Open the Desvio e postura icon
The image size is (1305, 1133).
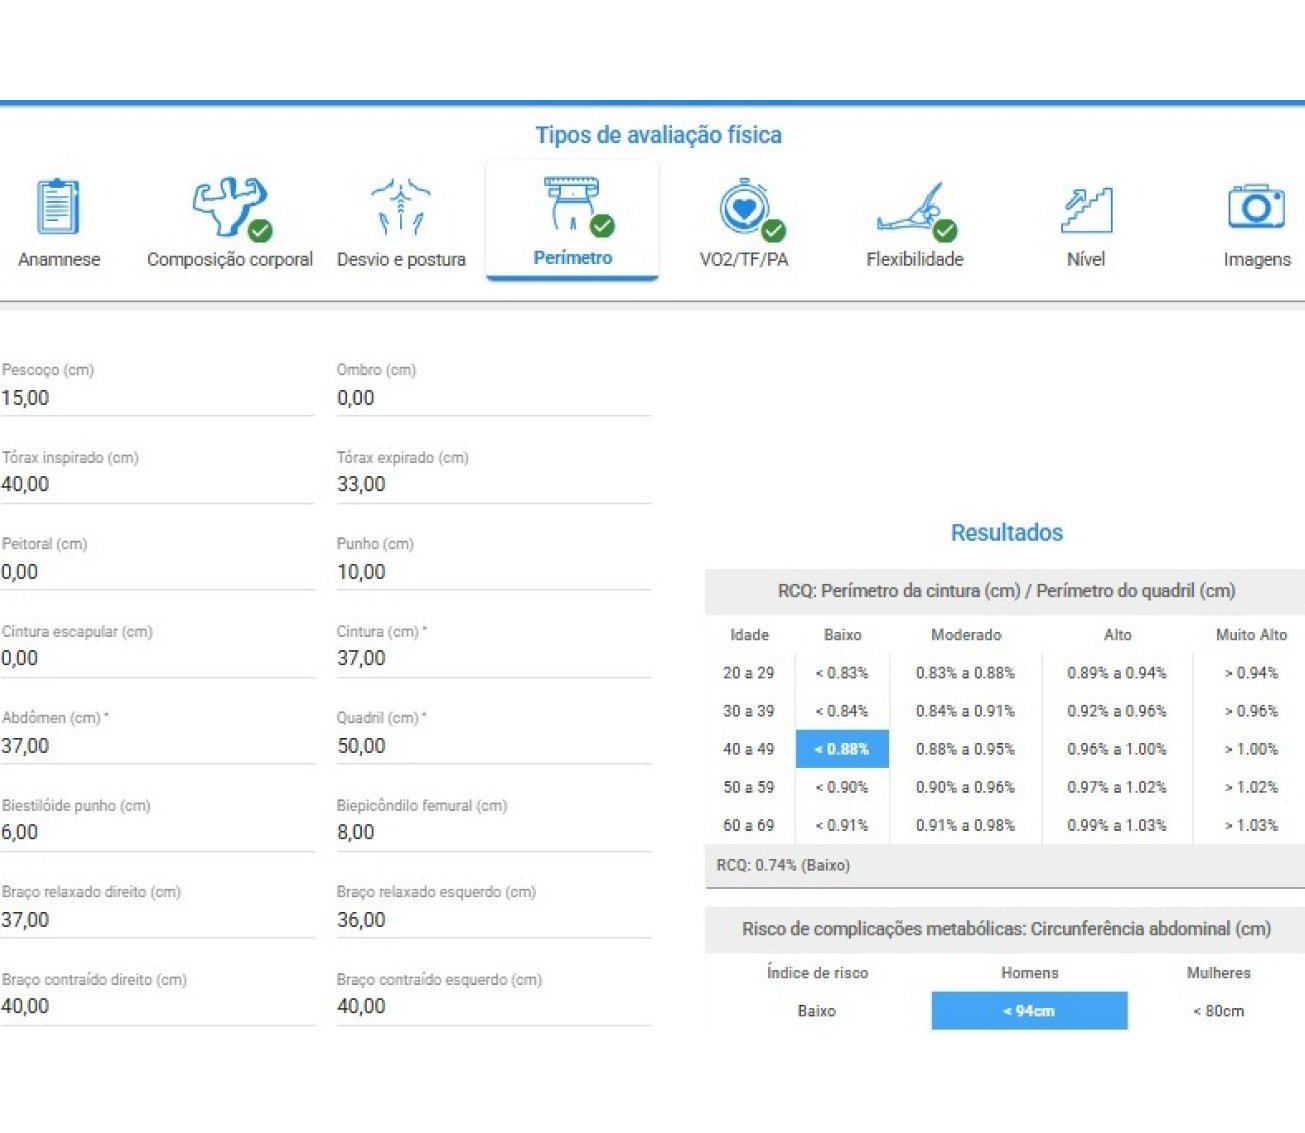click(401, 207)
